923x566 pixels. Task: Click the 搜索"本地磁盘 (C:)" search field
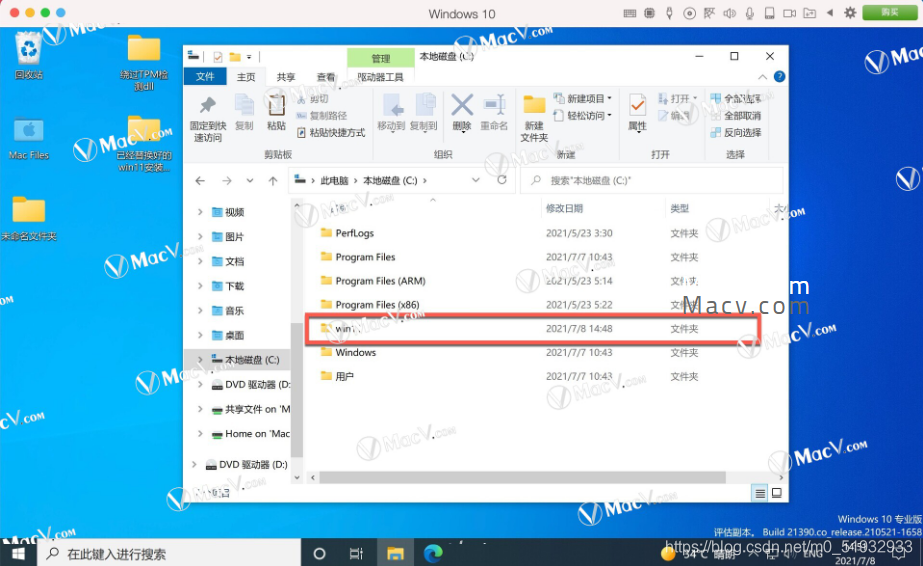(x=652, y=181)
